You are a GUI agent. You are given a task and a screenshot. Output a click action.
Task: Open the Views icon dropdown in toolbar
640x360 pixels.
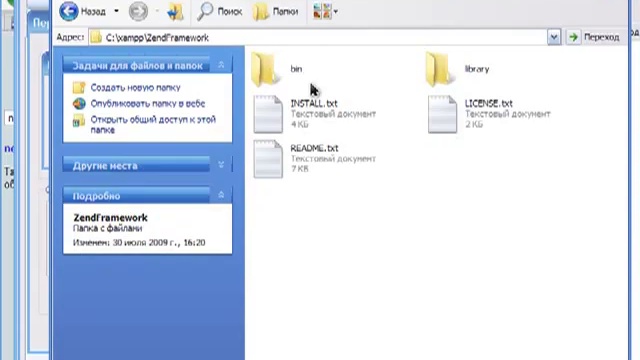coord(325,11)
